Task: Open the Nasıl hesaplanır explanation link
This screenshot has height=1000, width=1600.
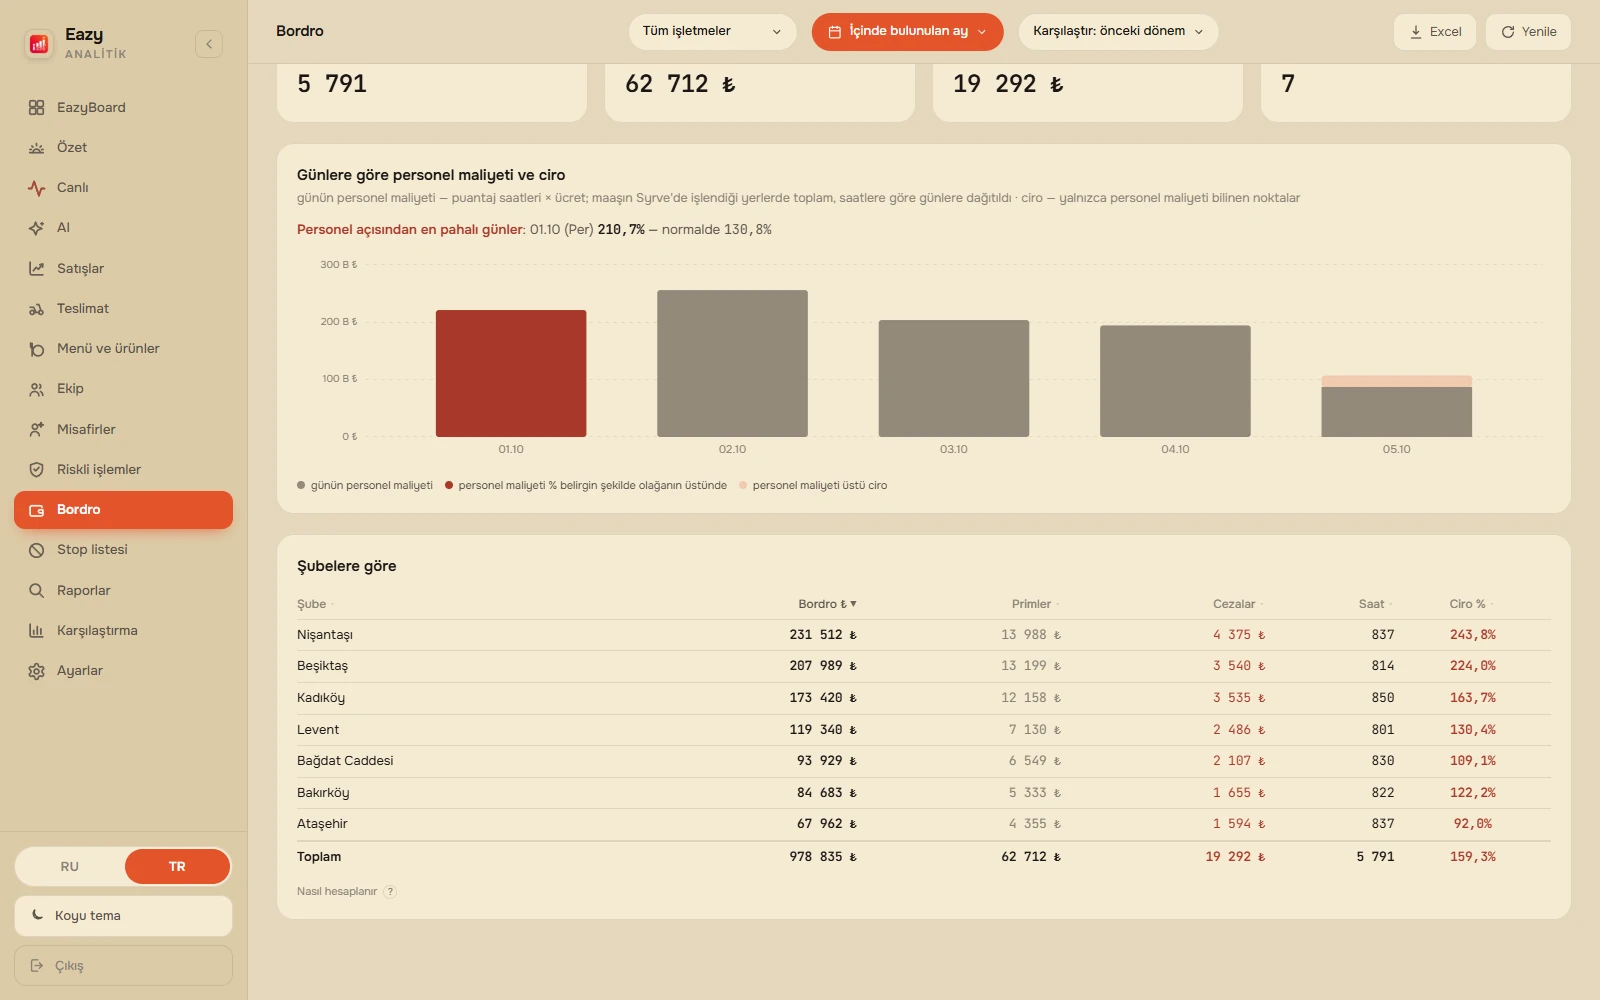Action: click(337, 892)
